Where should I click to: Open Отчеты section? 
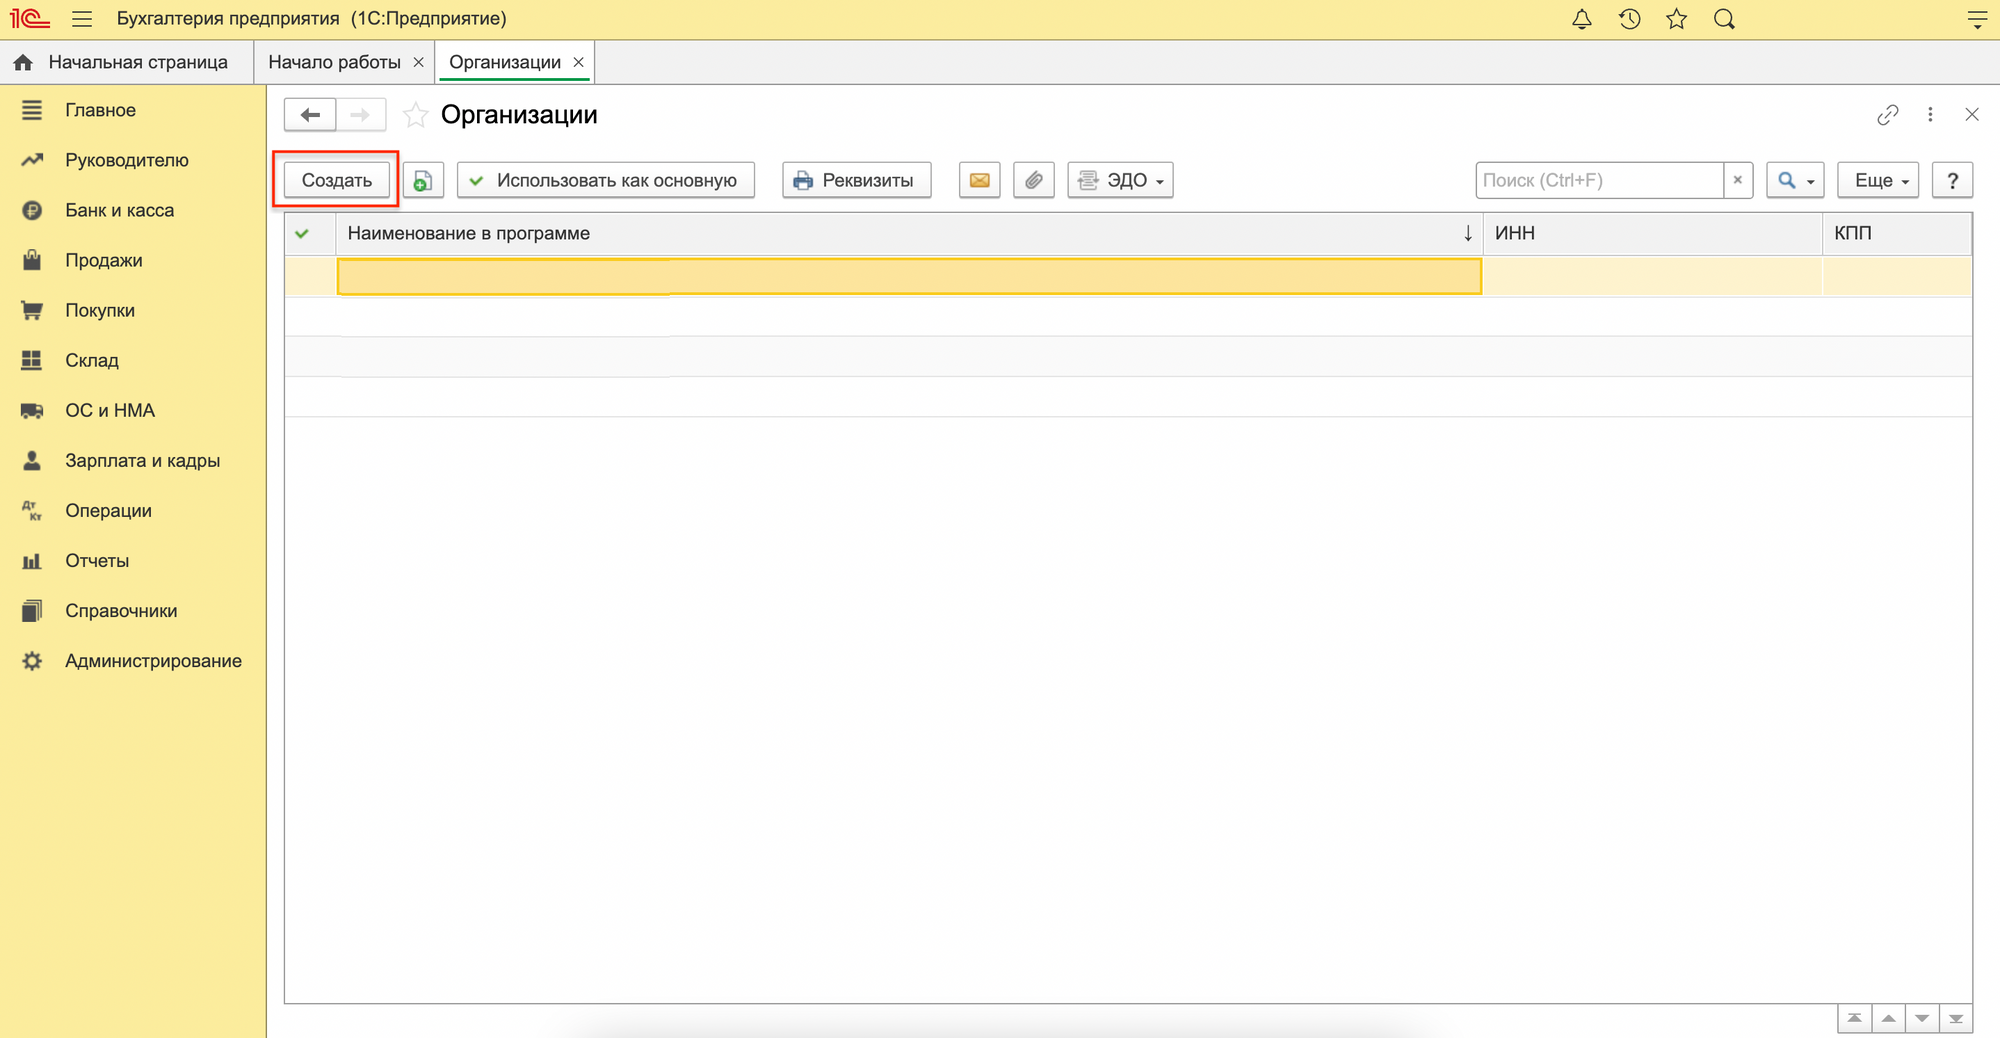[x=96, y=560]
